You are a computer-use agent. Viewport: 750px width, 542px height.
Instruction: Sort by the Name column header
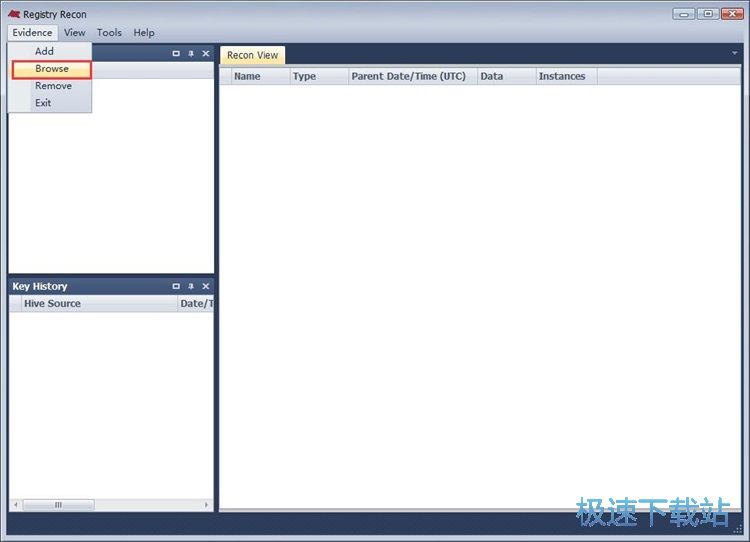pos(261,77)
